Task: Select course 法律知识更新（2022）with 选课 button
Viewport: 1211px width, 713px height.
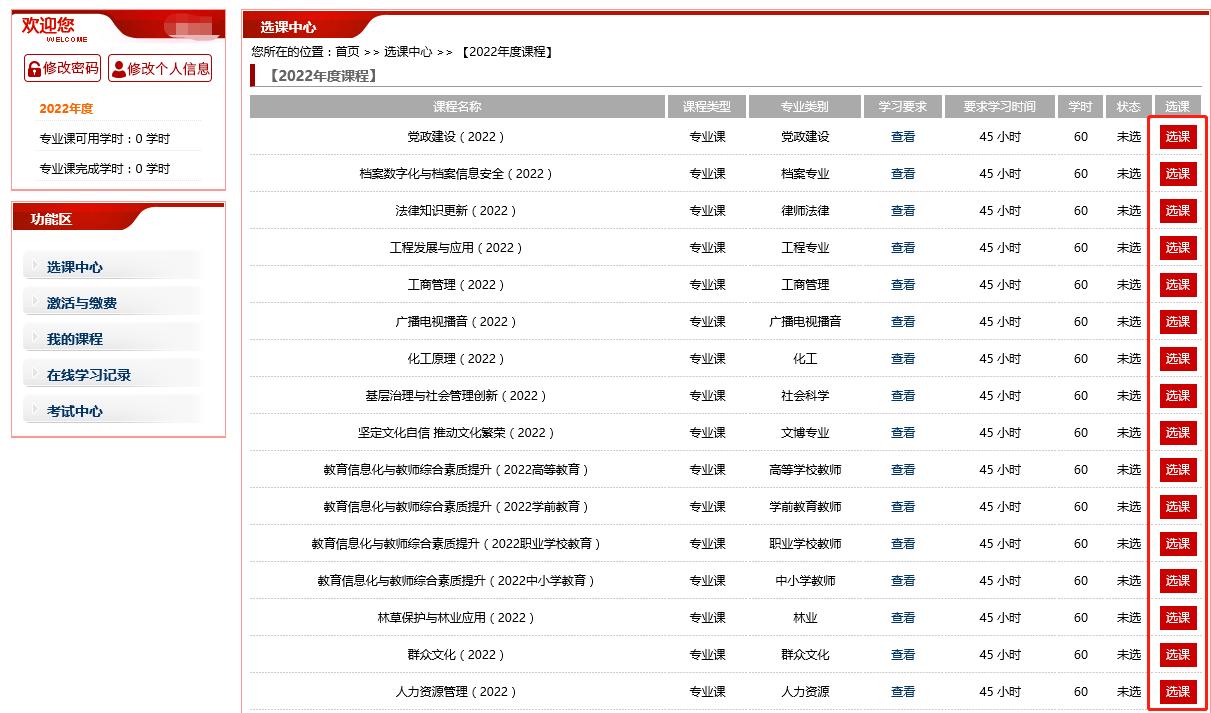Action: coord(1177,211)
